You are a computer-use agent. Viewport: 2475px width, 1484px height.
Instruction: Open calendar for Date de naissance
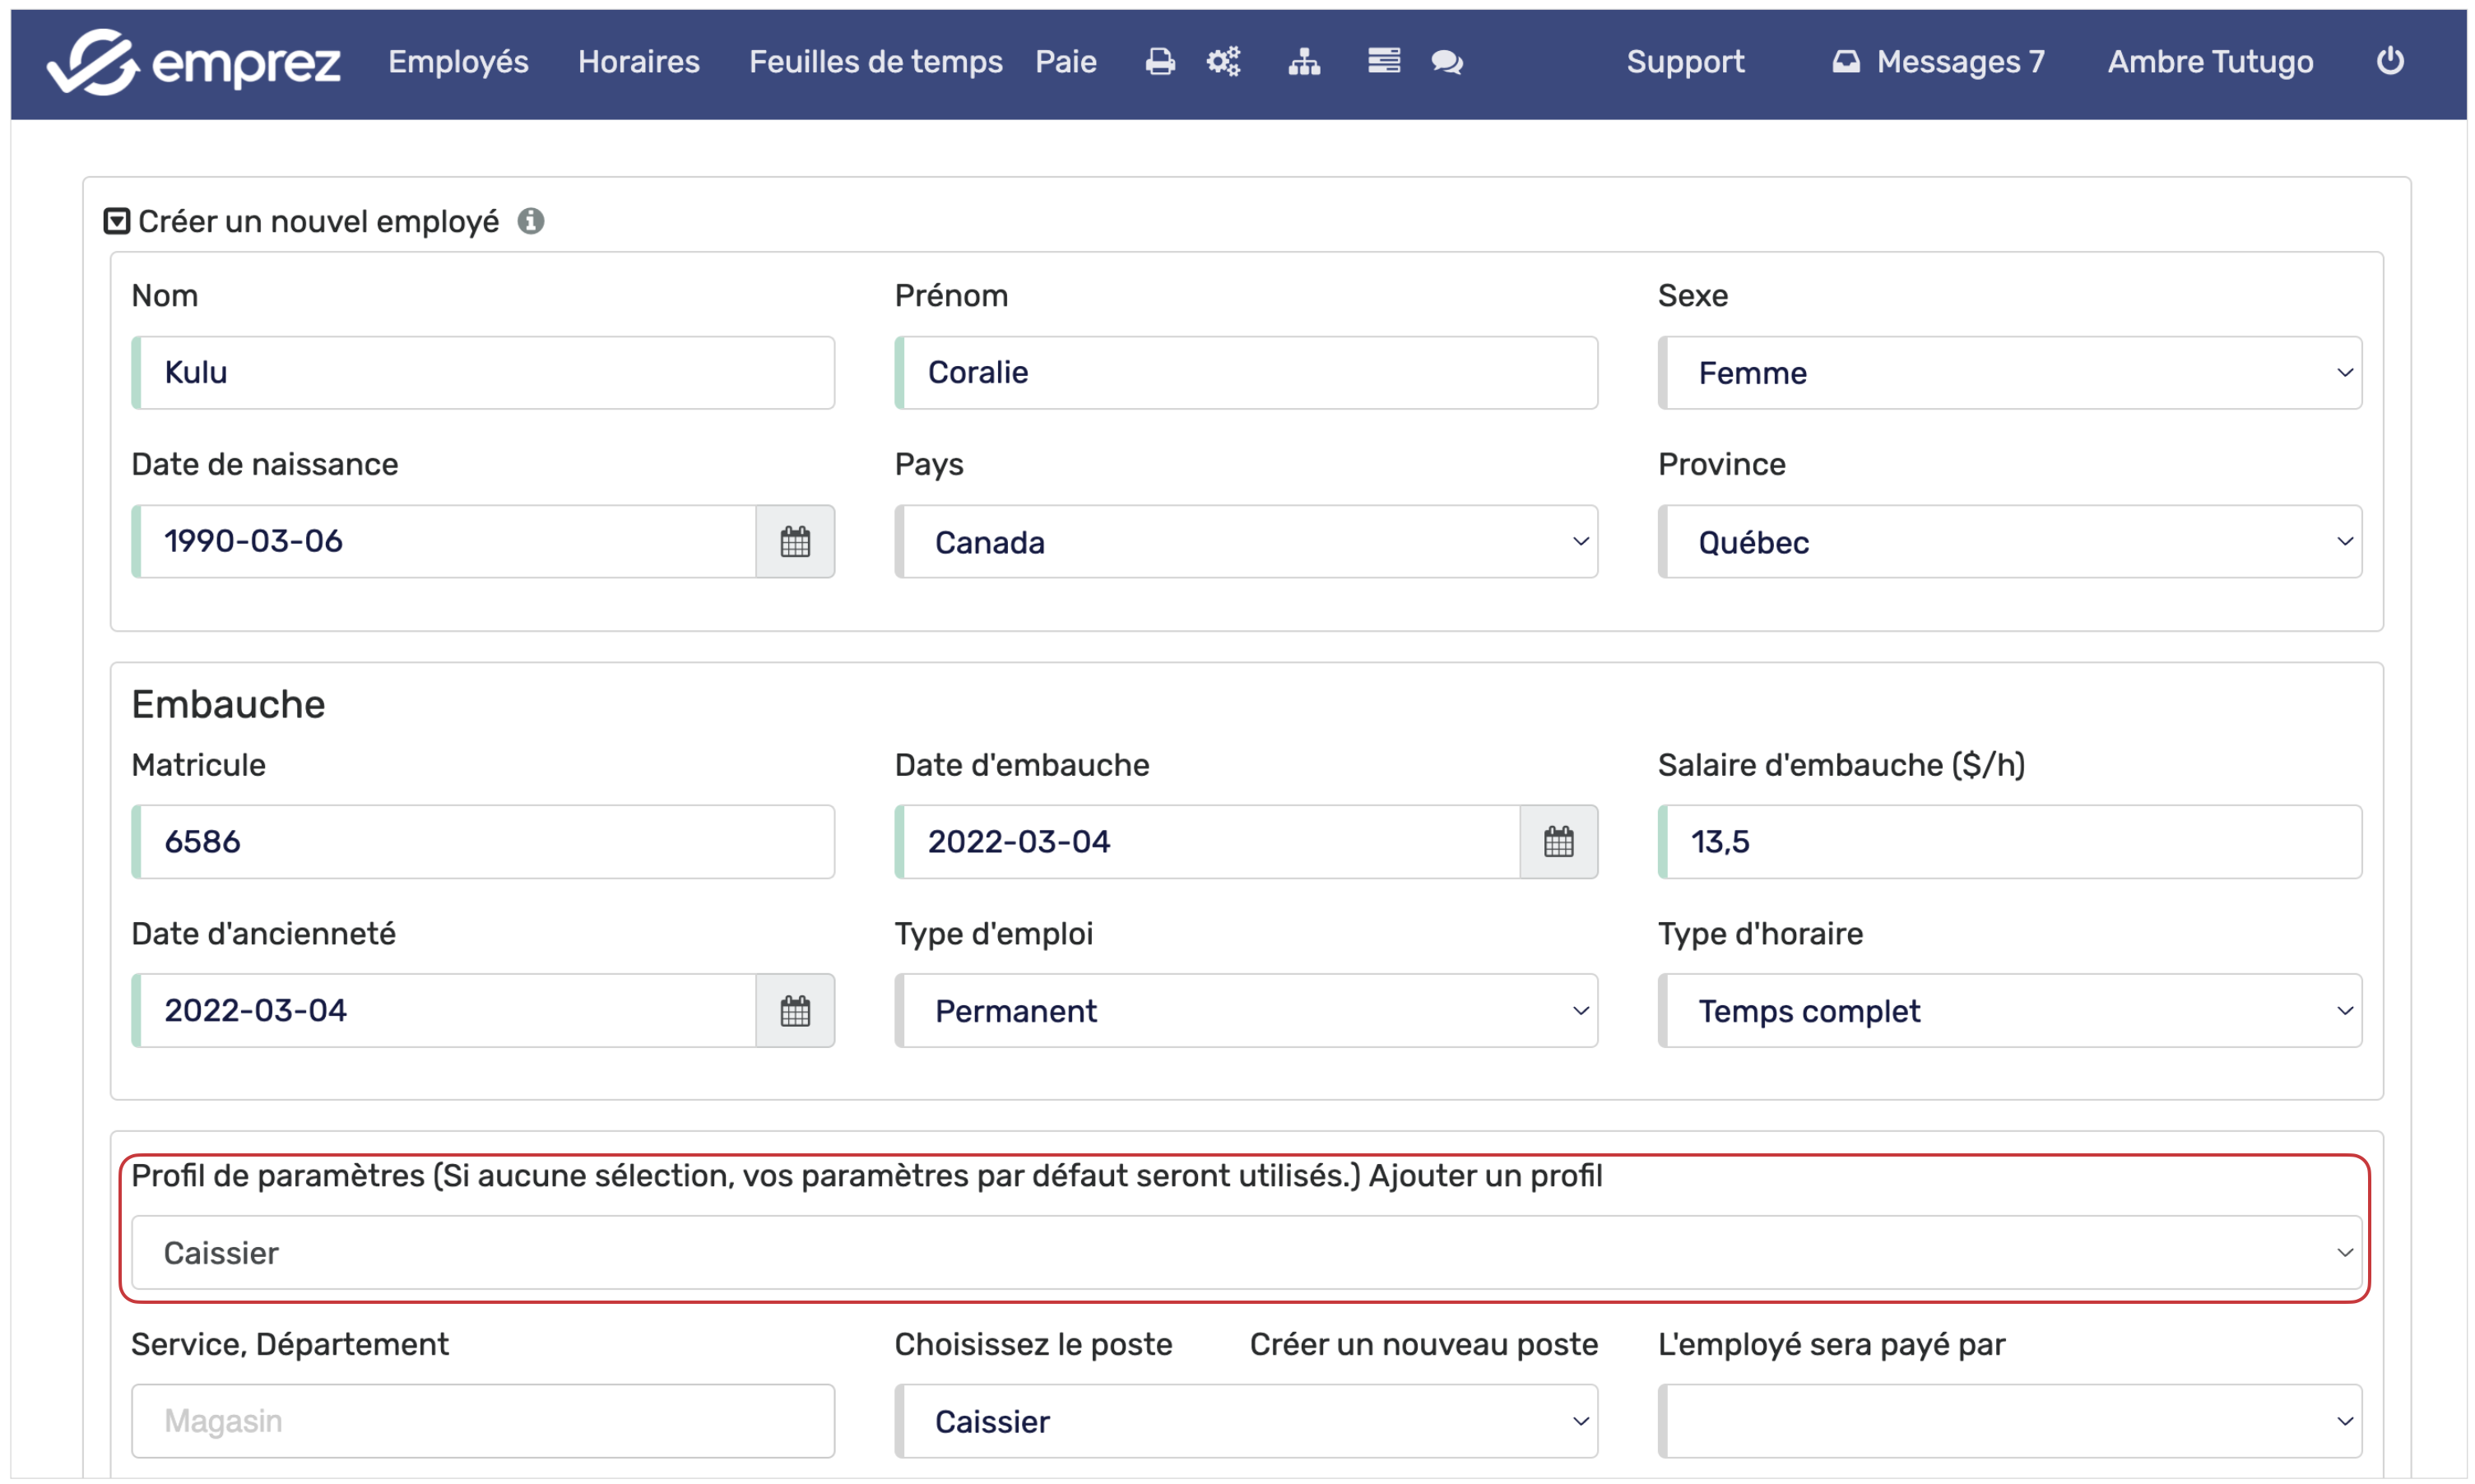click(794, 542)
